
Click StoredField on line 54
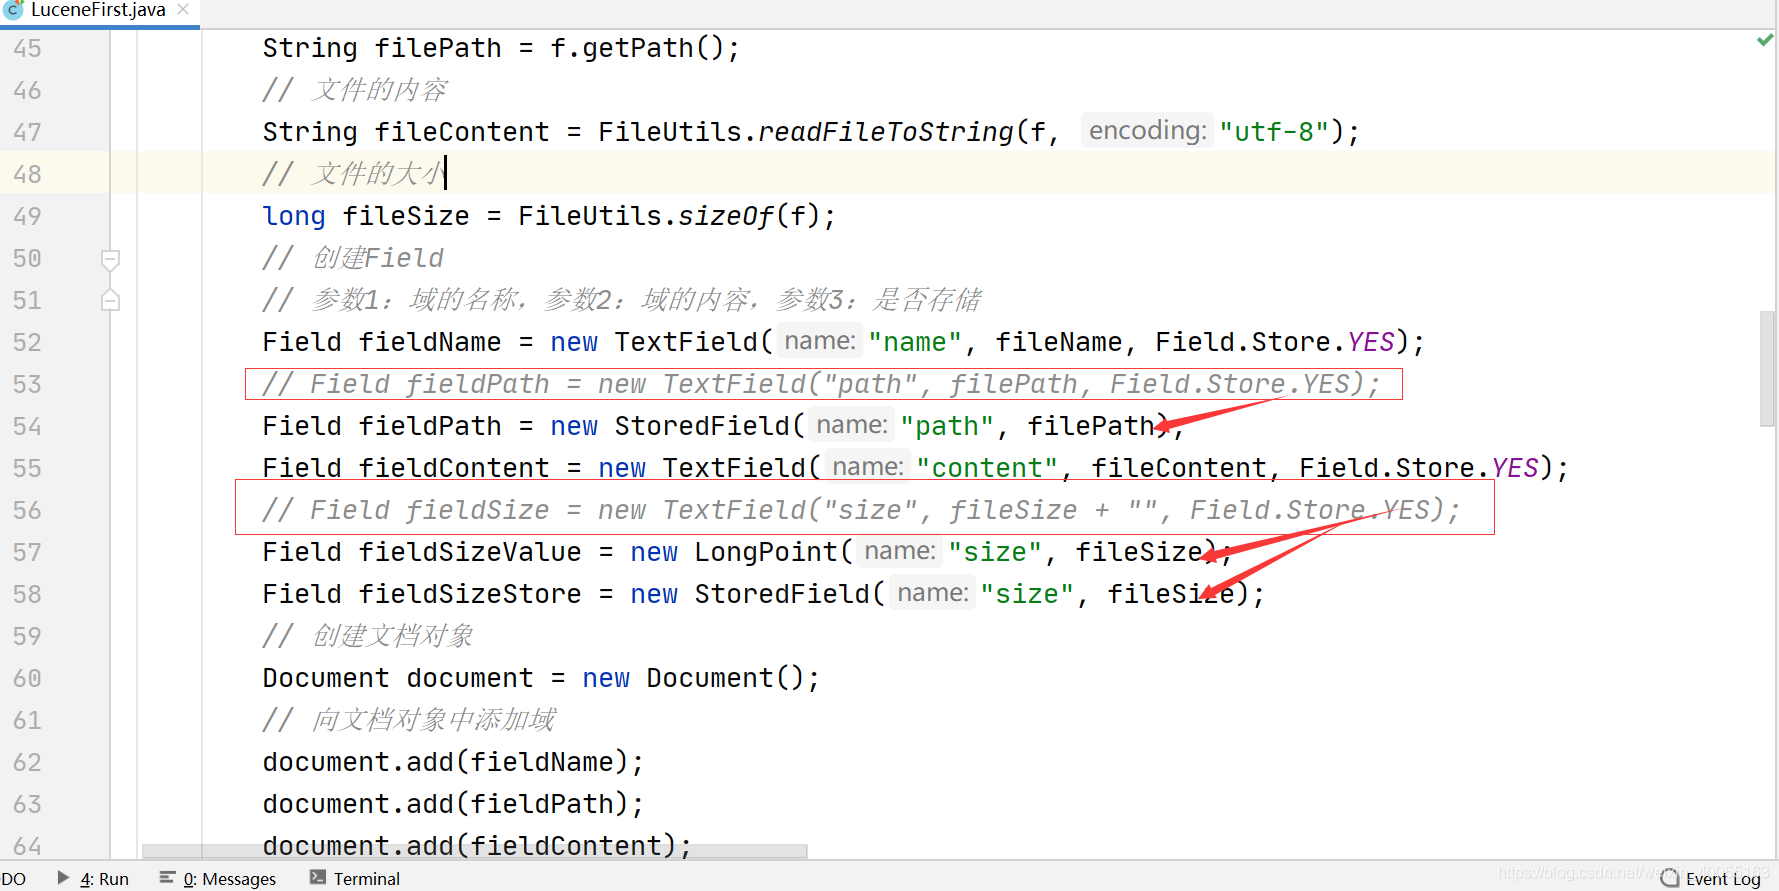[702, 426]
